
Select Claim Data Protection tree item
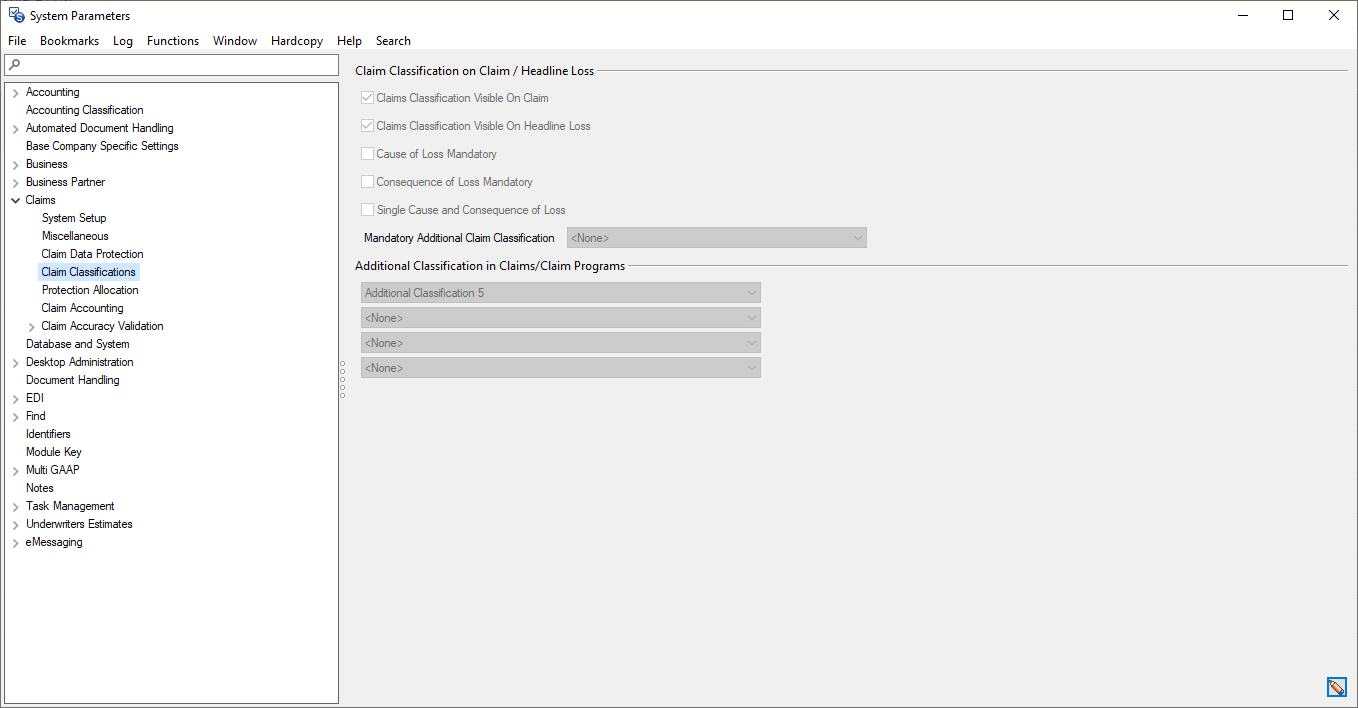[x=92, y=254]
